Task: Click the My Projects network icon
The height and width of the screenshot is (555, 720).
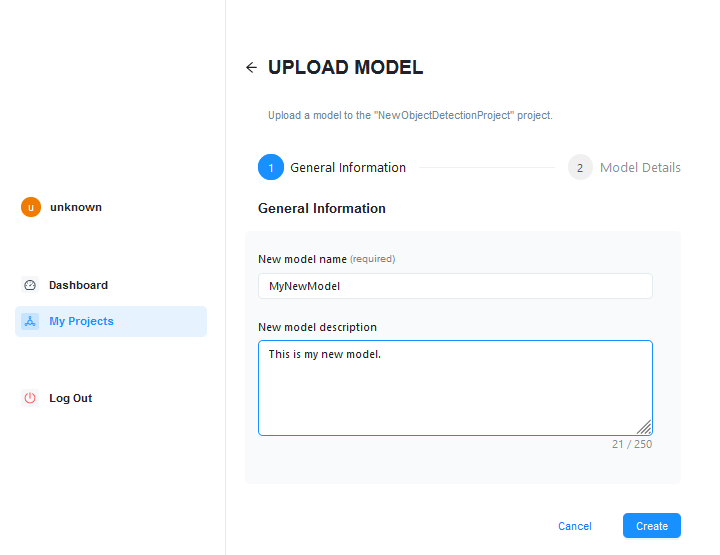Action: tap(30, 321)
